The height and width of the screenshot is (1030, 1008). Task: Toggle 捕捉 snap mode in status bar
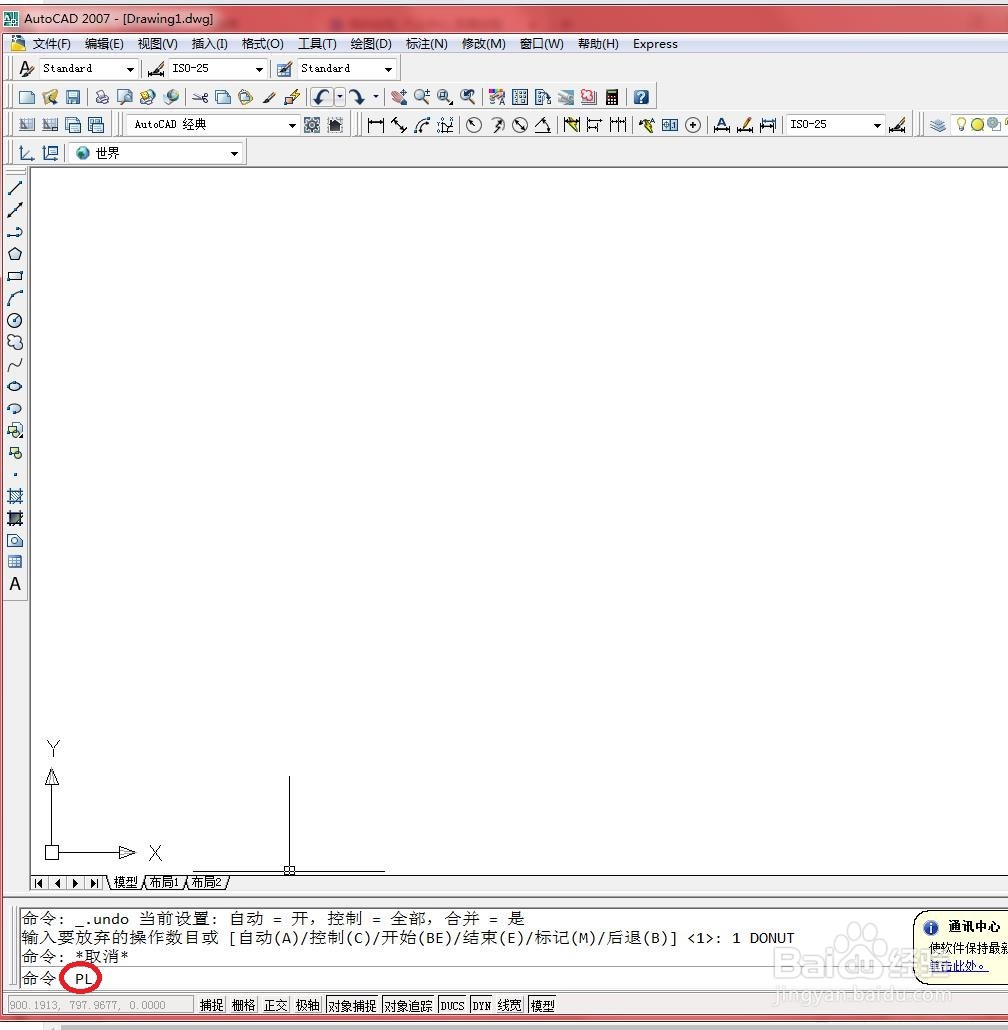(x=211, y=1005)
